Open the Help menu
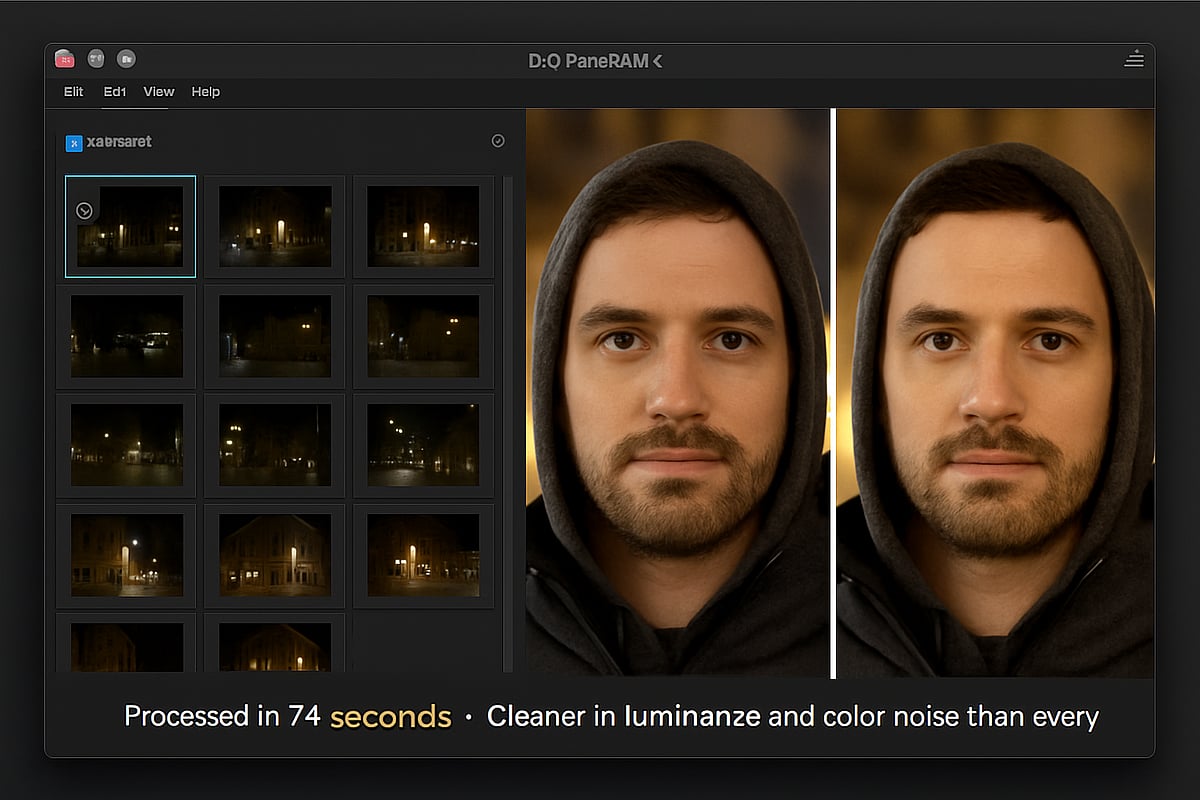This screenshot has width=1200, height=800. point(206,92)
